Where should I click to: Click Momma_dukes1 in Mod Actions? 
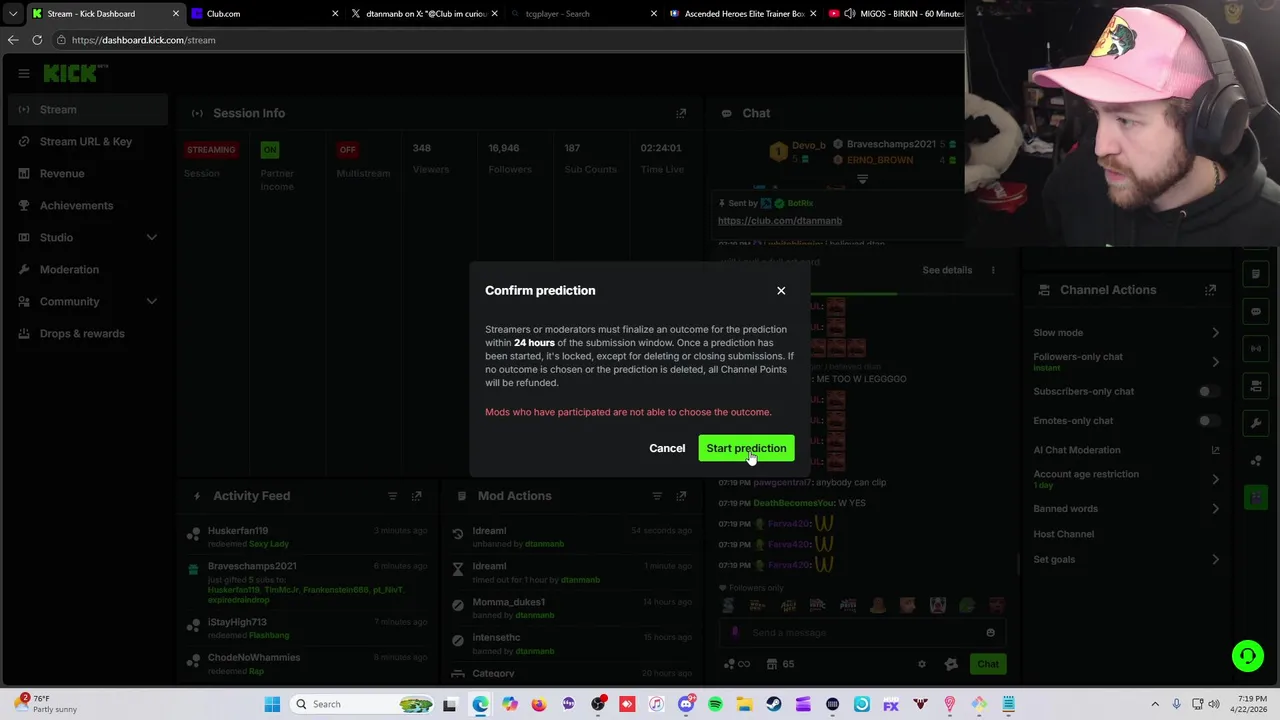click(x=509, y=603)
